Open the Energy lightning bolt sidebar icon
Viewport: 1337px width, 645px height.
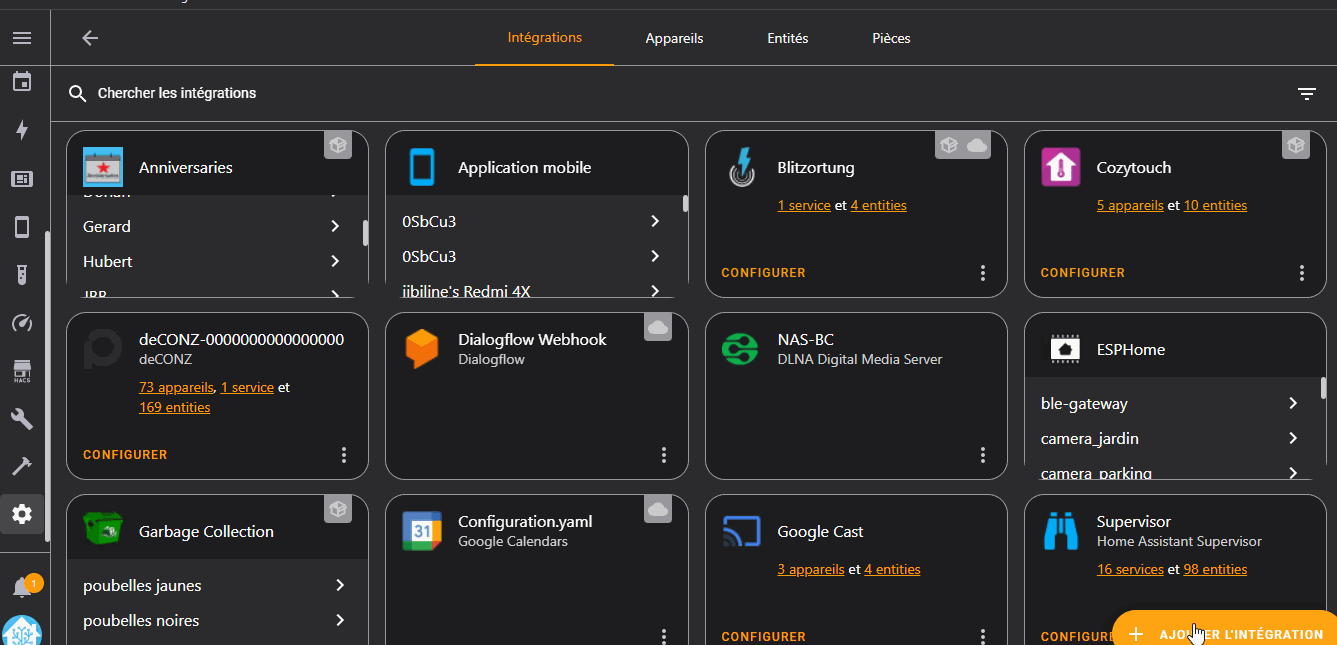coord(22,130)
